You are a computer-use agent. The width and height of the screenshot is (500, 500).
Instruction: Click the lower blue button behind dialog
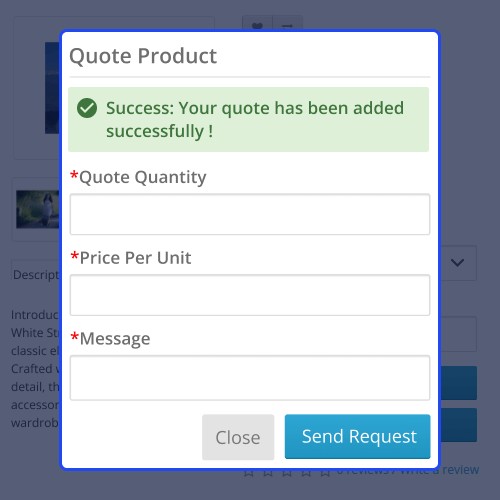click(459, 425)
